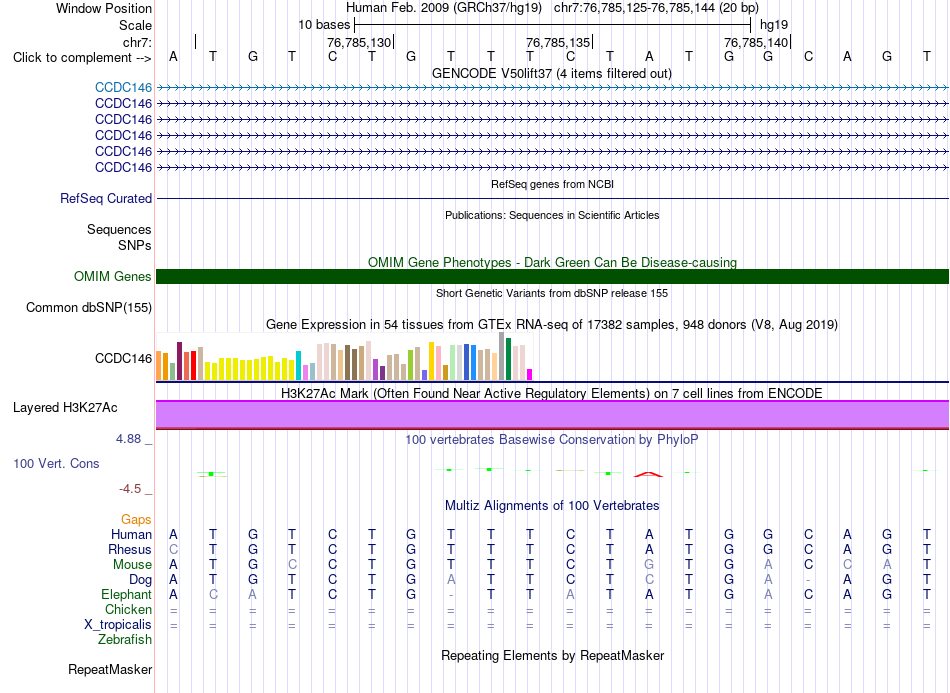Image resolution: width=950 pixels, height=693 pixels.
Task: Click the hg19 label beside scale bar
Action: point(774,25)
